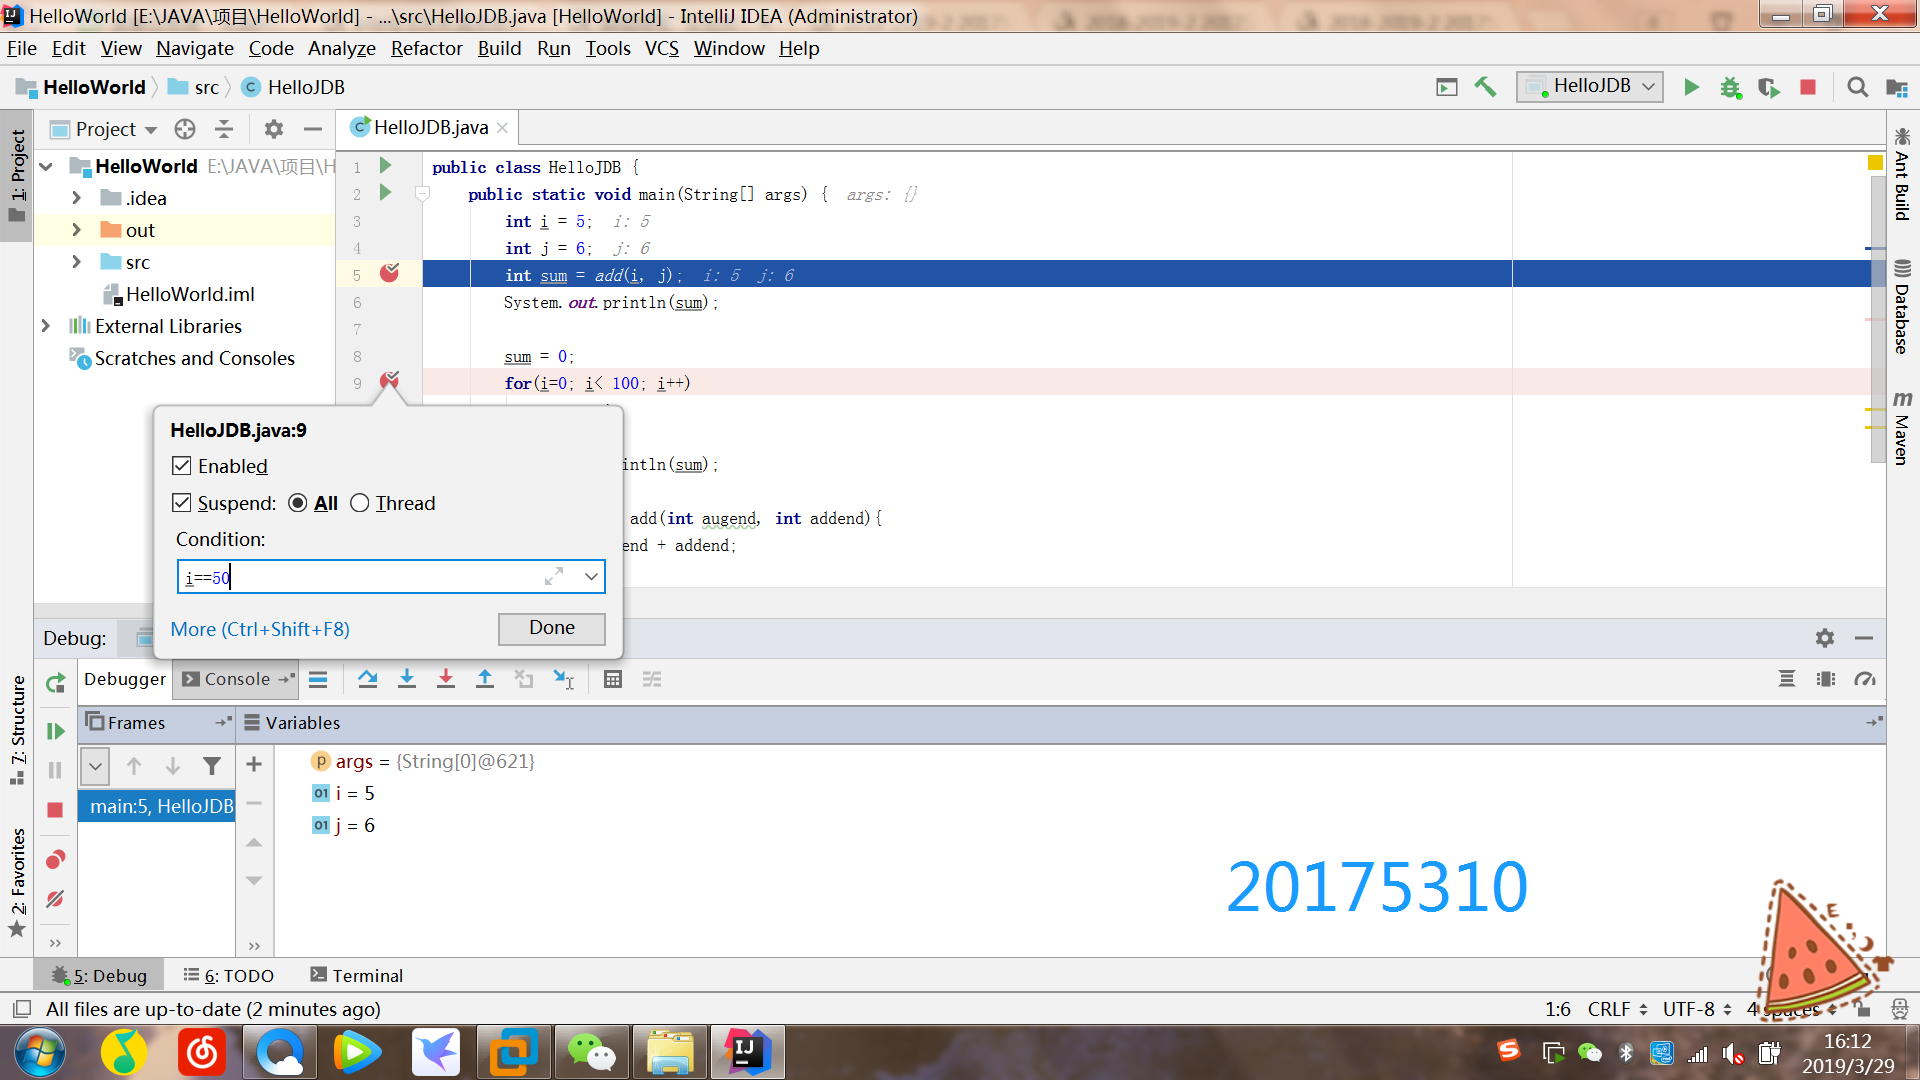Start debugging with the Debug bug icon

coord(1730,88)
